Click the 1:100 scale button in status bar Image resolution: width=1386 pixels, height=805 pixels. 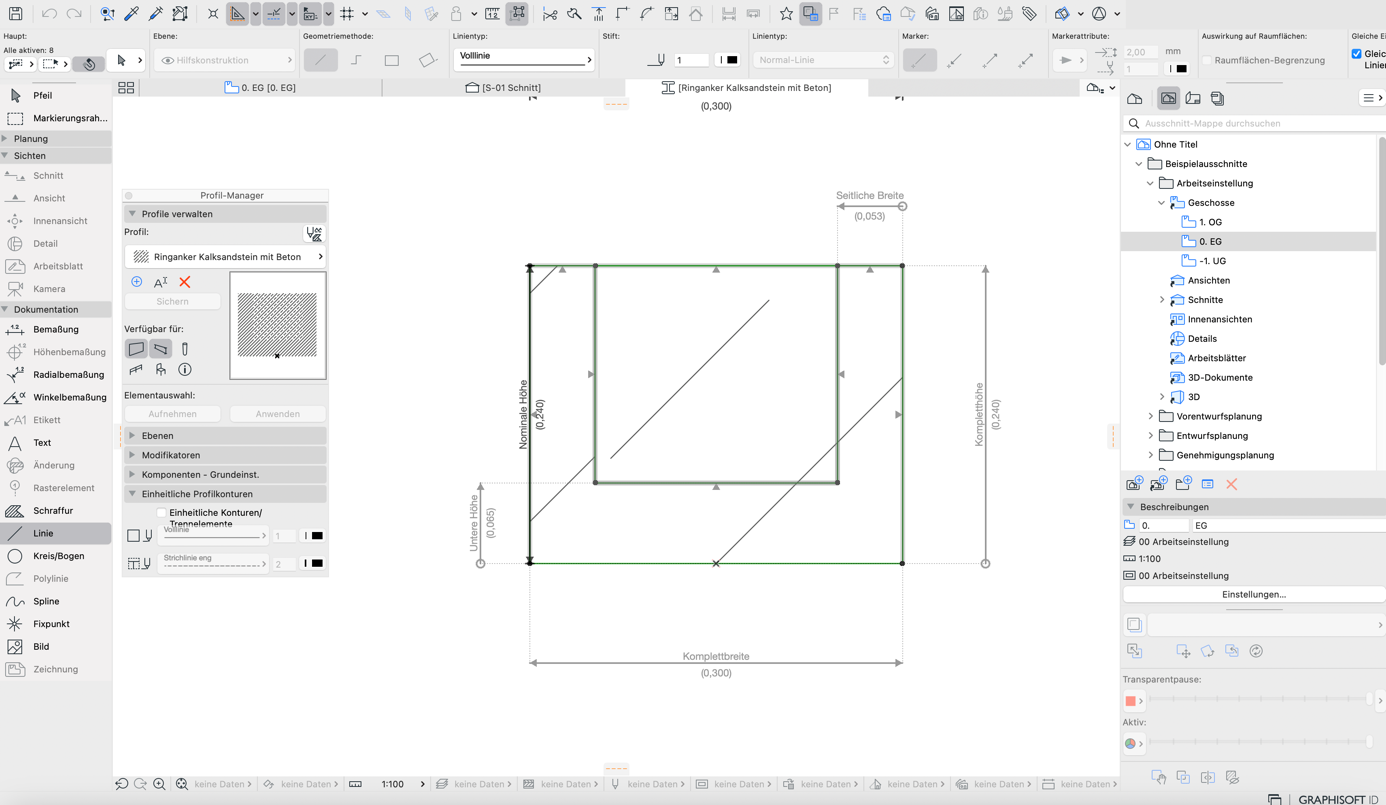pyautogui.click(x=393, y=784)
